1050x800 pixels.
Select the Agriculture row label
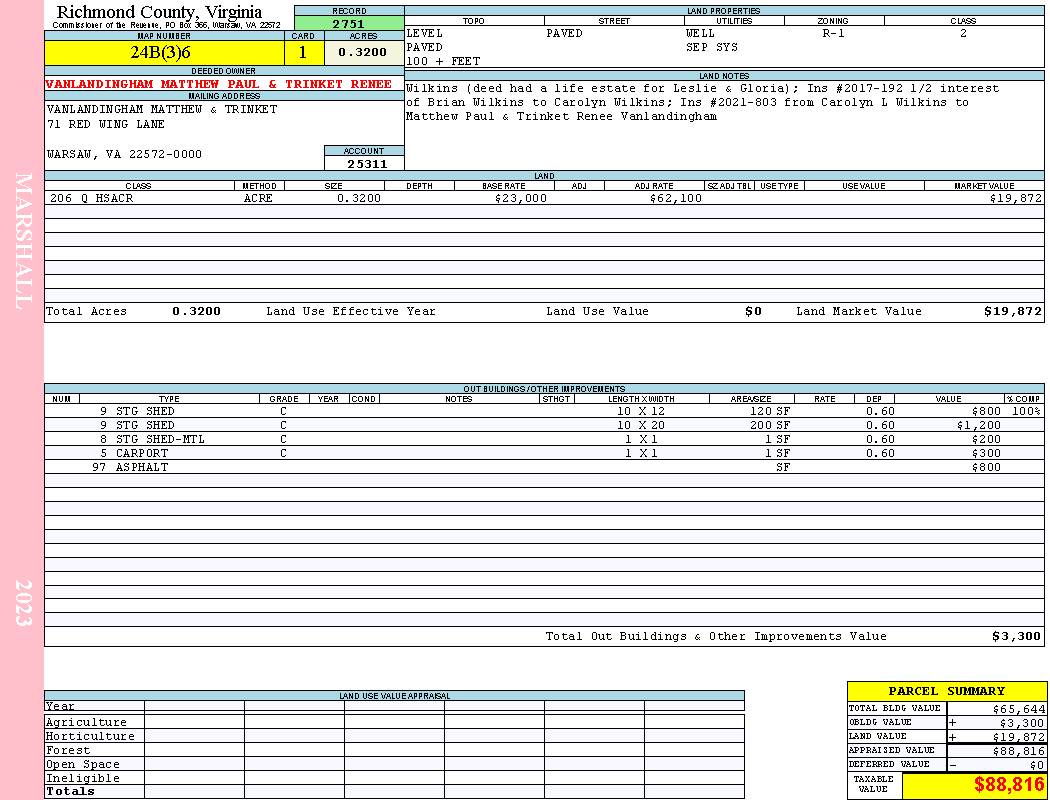click(86, 722)
